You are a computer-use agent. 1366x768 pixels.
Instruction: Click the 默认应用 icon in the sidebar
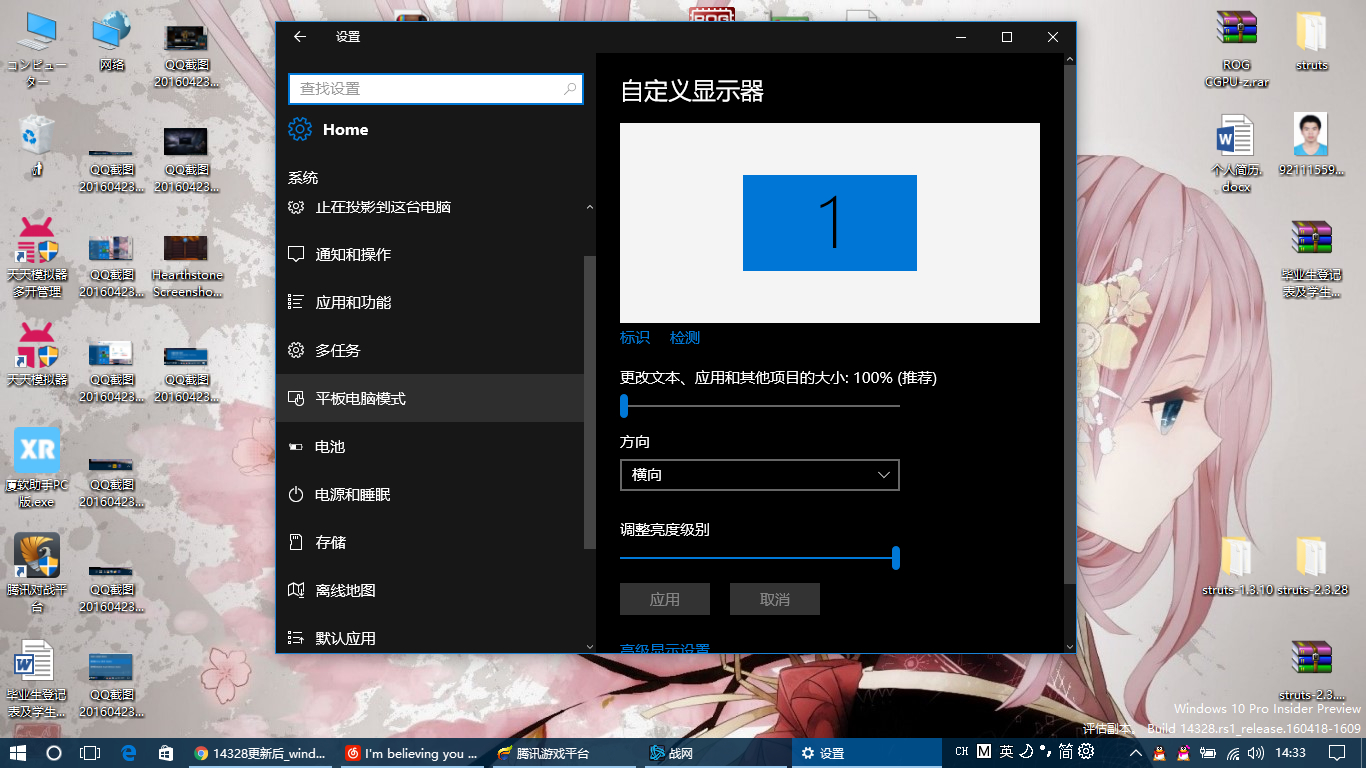[296, 638]
